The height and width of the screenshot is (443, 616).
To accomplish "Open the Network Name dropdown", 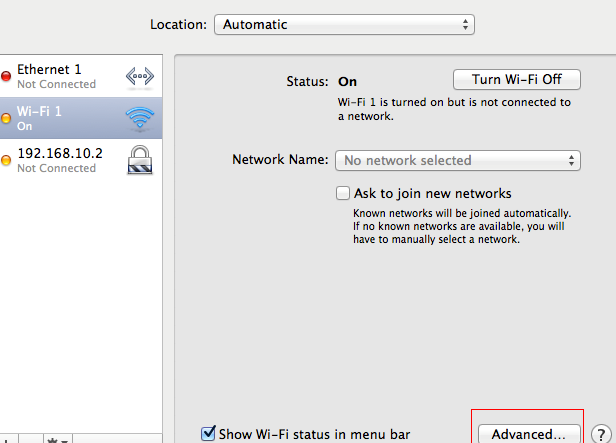I will click(x=458, y=160).
